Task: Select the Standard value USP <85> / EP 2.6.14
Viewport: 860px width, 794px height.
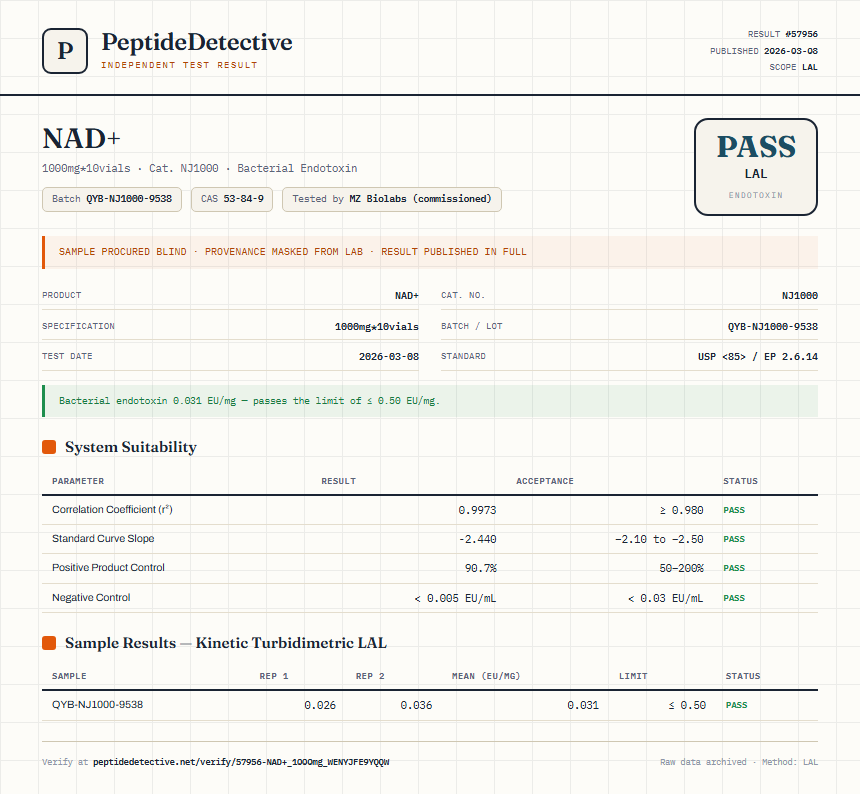Action: [757, 356]
